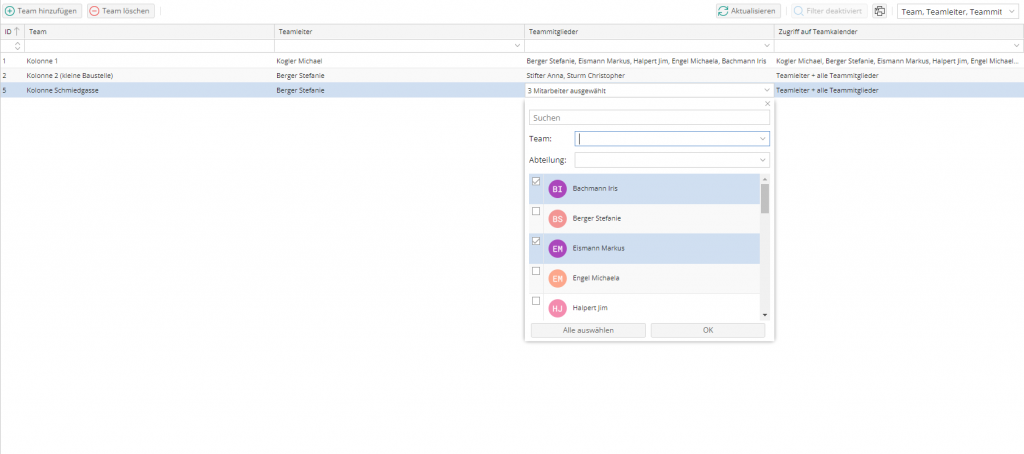
Task: Uncheck the Bachmann Iris checkbox
Action: tap(536, 182)
